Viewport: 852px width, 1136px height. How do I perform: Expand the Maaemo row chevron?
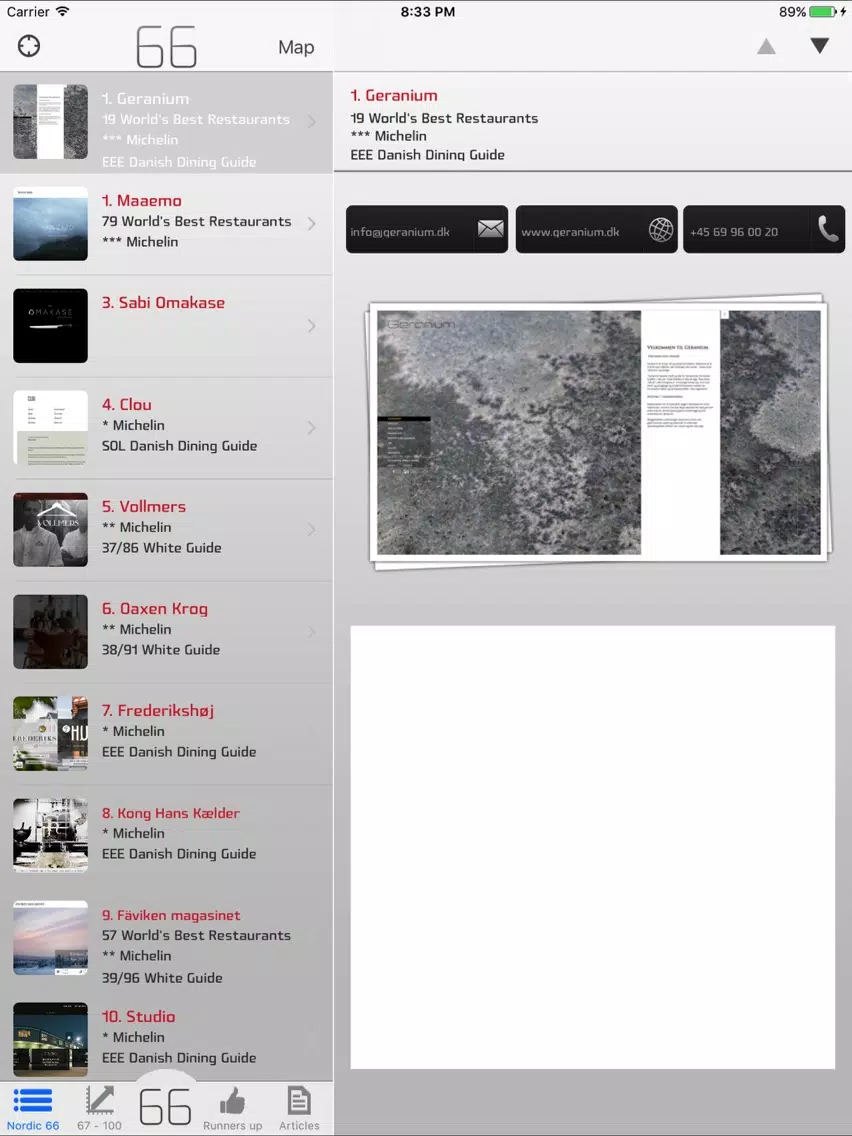[312, 224]
